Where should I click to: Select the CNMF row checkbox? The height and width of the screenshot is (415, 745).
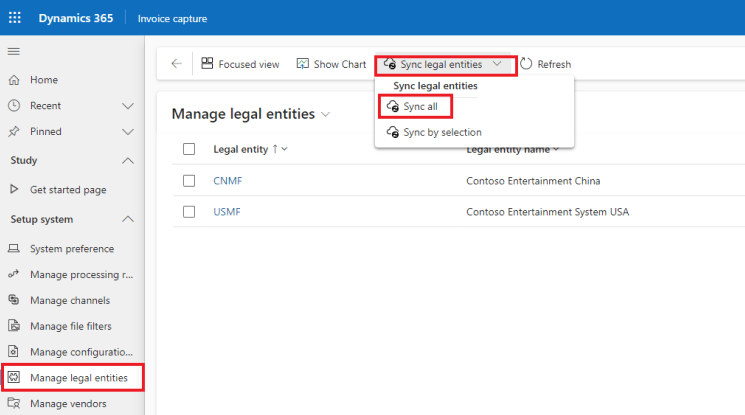coord(189,181)
